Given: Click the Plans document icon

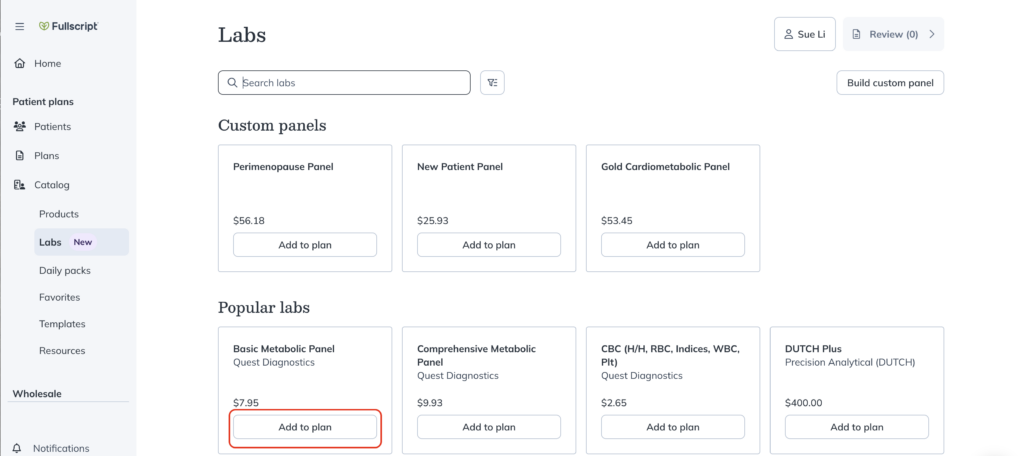Looking at the screenshot, I should (x=20, y=155).
